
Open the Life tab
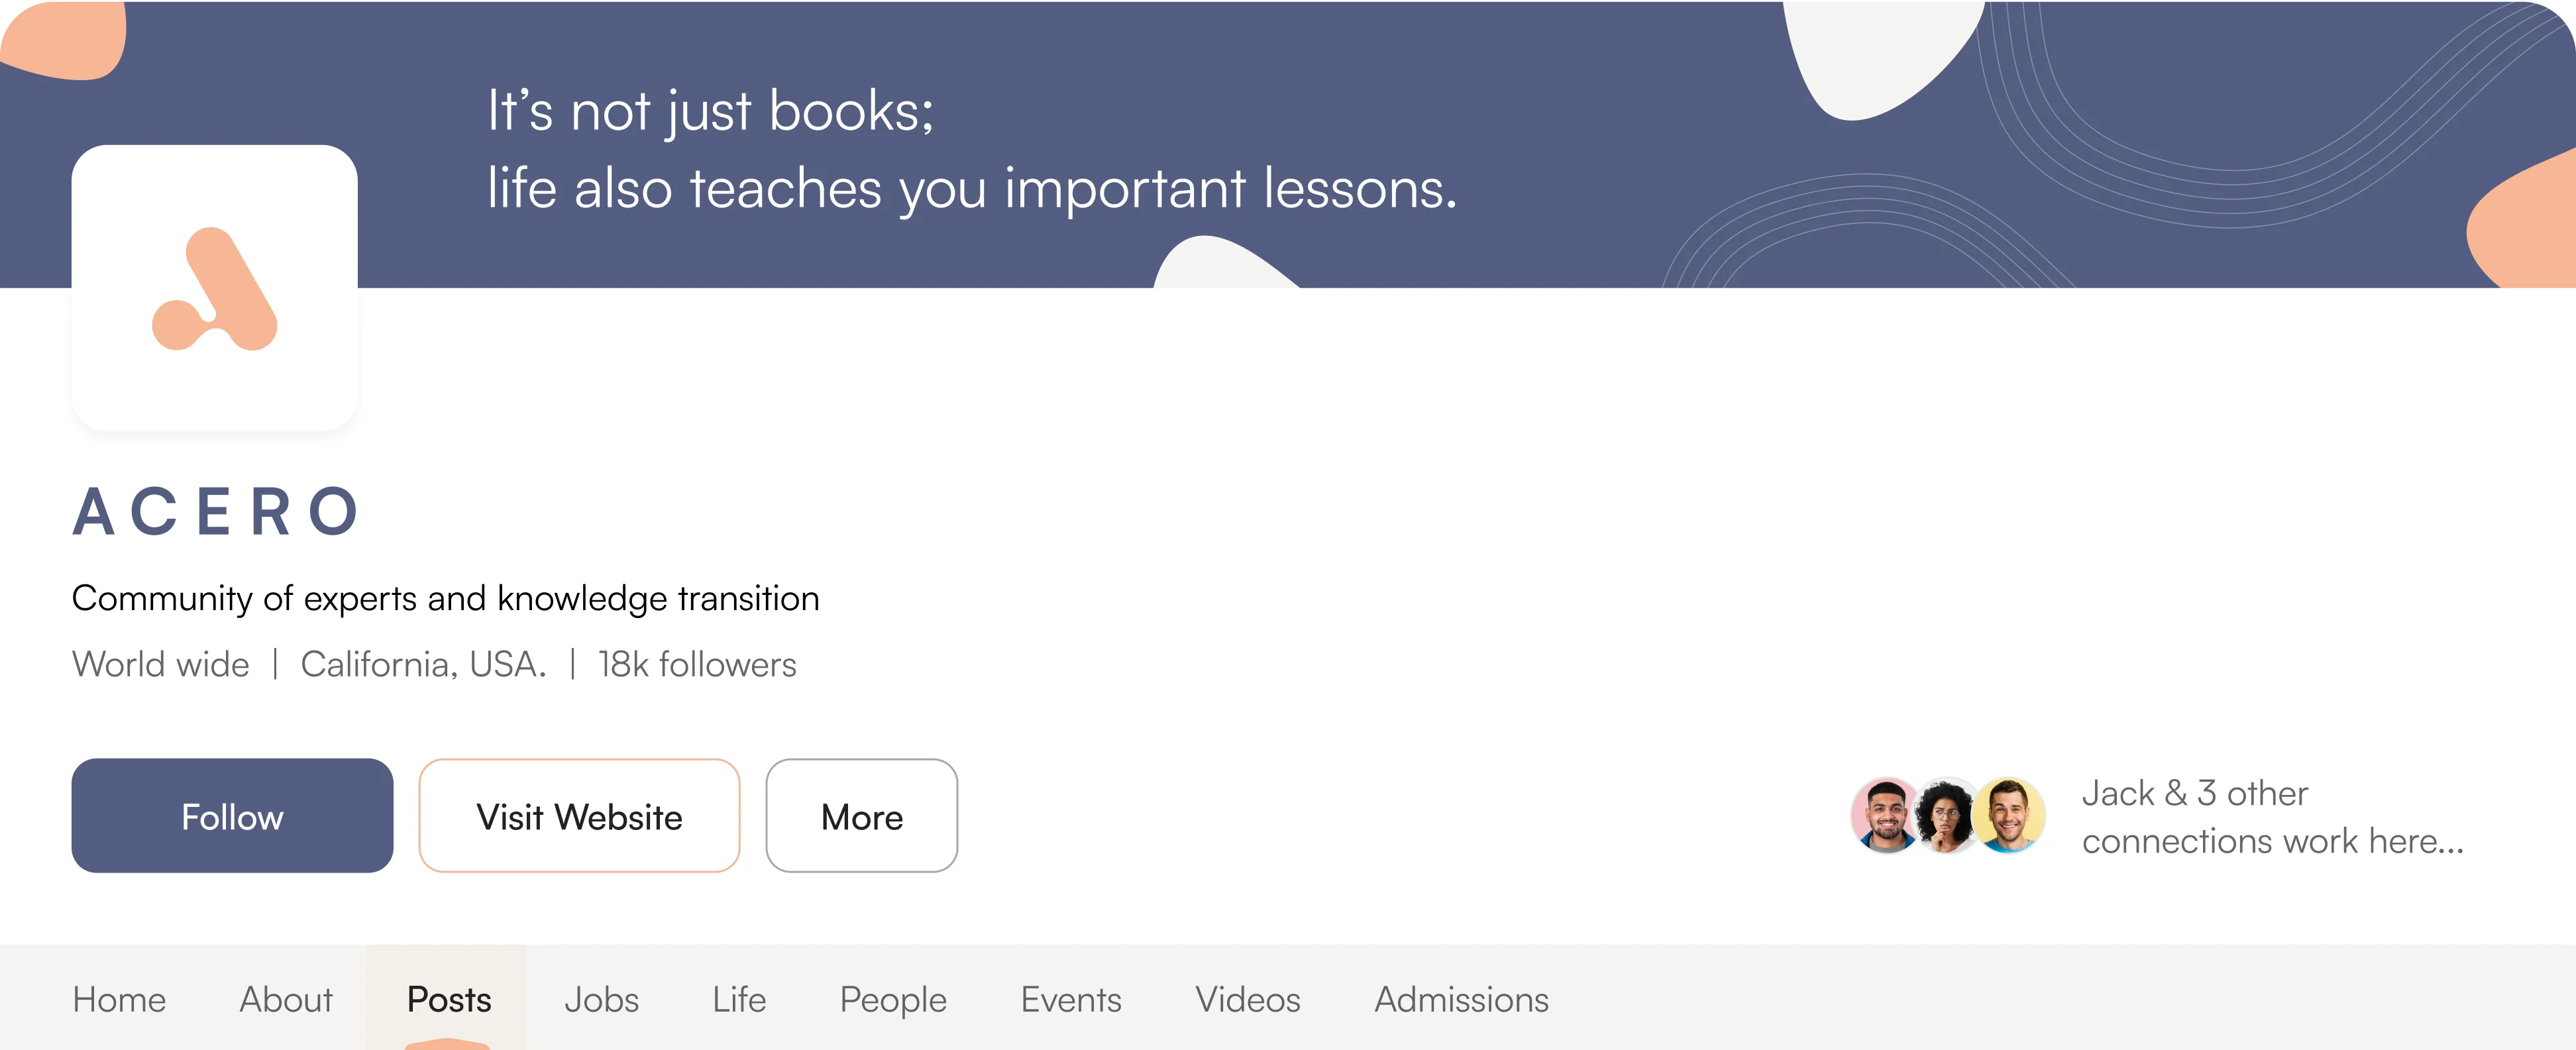tap(739, 999)
